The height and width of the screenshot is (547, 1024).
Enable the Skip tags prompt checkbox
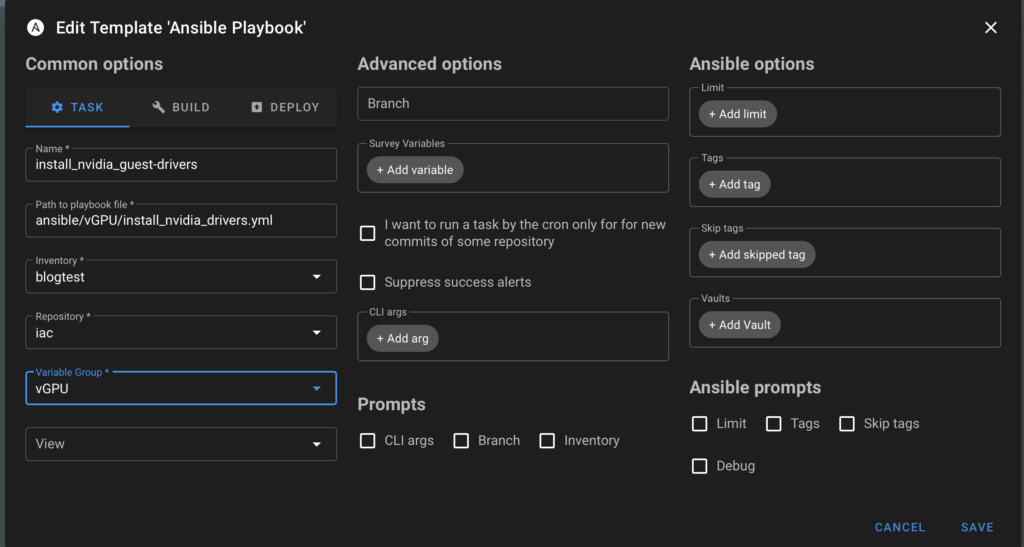(847, 424)
